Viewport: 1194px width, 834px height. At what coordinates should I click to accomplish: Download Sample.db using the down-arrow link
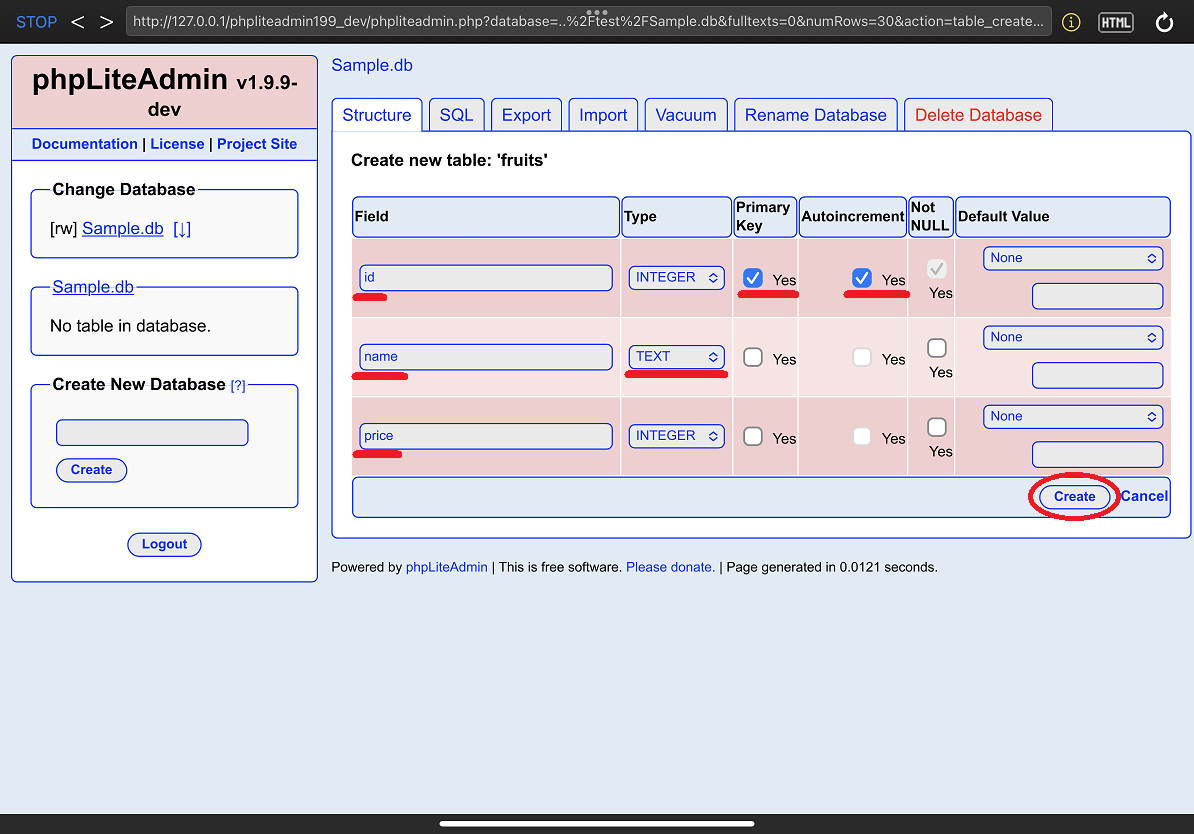[x=182, y=228]
